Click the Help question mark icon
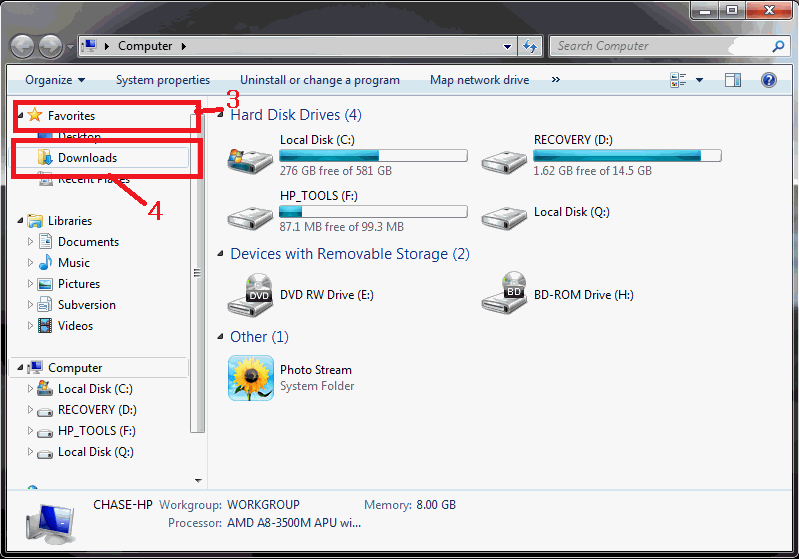This screenshot has width=799, height=559. (769, 80)
